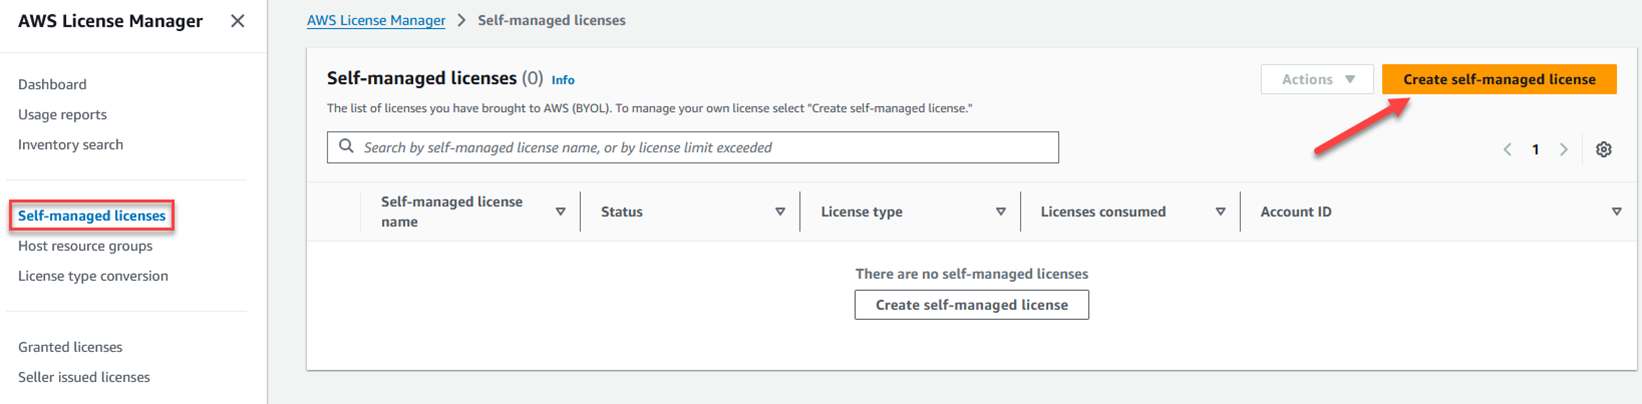
Task: Sort by Self-managed license name column arrow
Action: pos(560,212)
